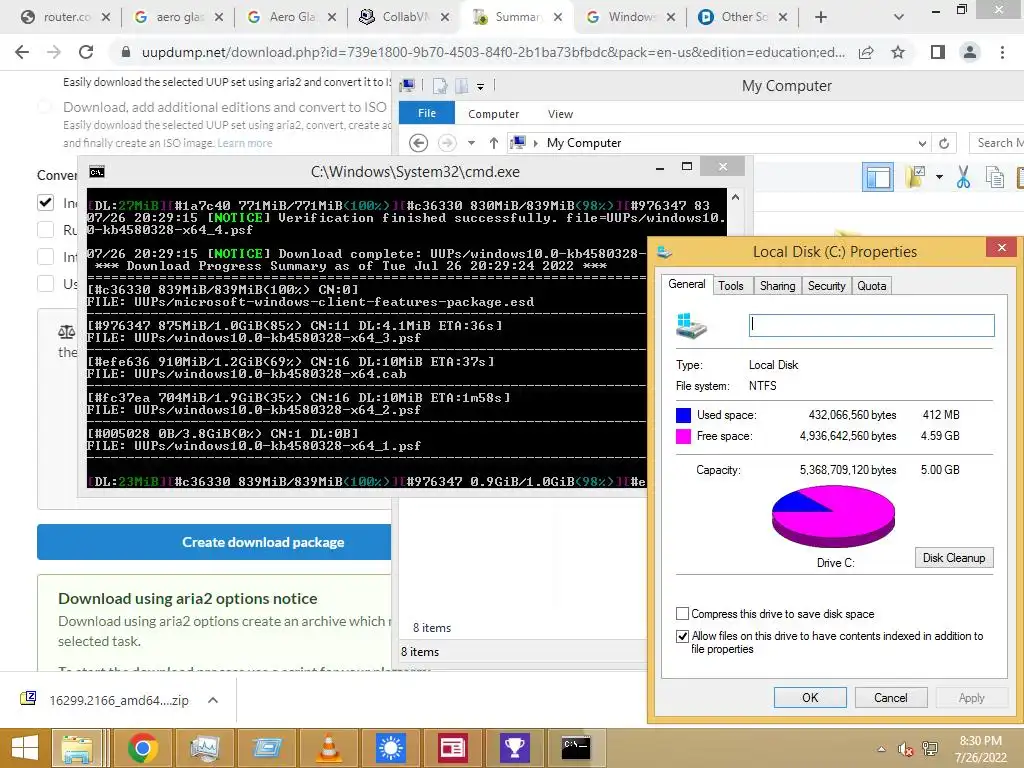Click cmd window scrollbar up arrow
The image size is (1024, 768).
pos(735,197)
